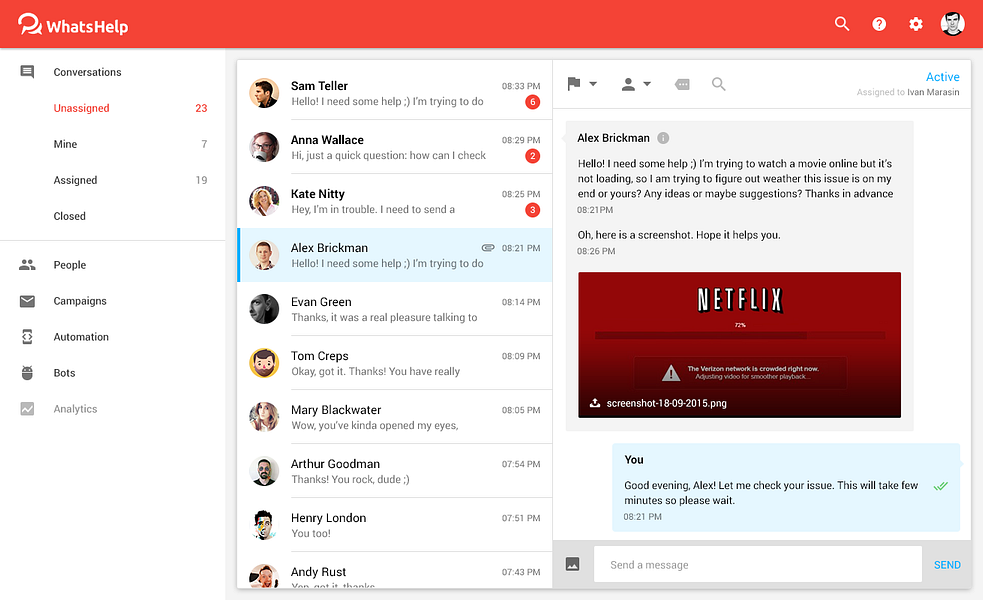The height and width of the screenshot is (600, 983).
Task: Open Mary Blackwater's conversation
Action: pyautogui.click(x=394, y=417)
